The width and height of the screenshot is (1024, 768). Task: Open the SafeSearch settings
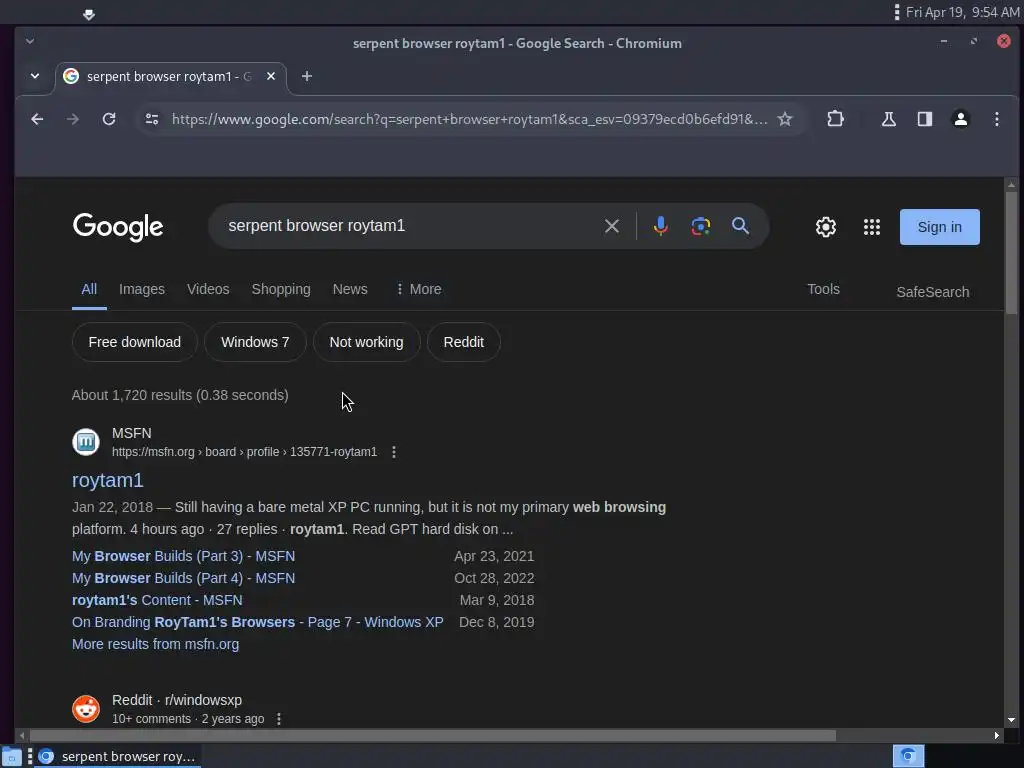coord(933,292)
